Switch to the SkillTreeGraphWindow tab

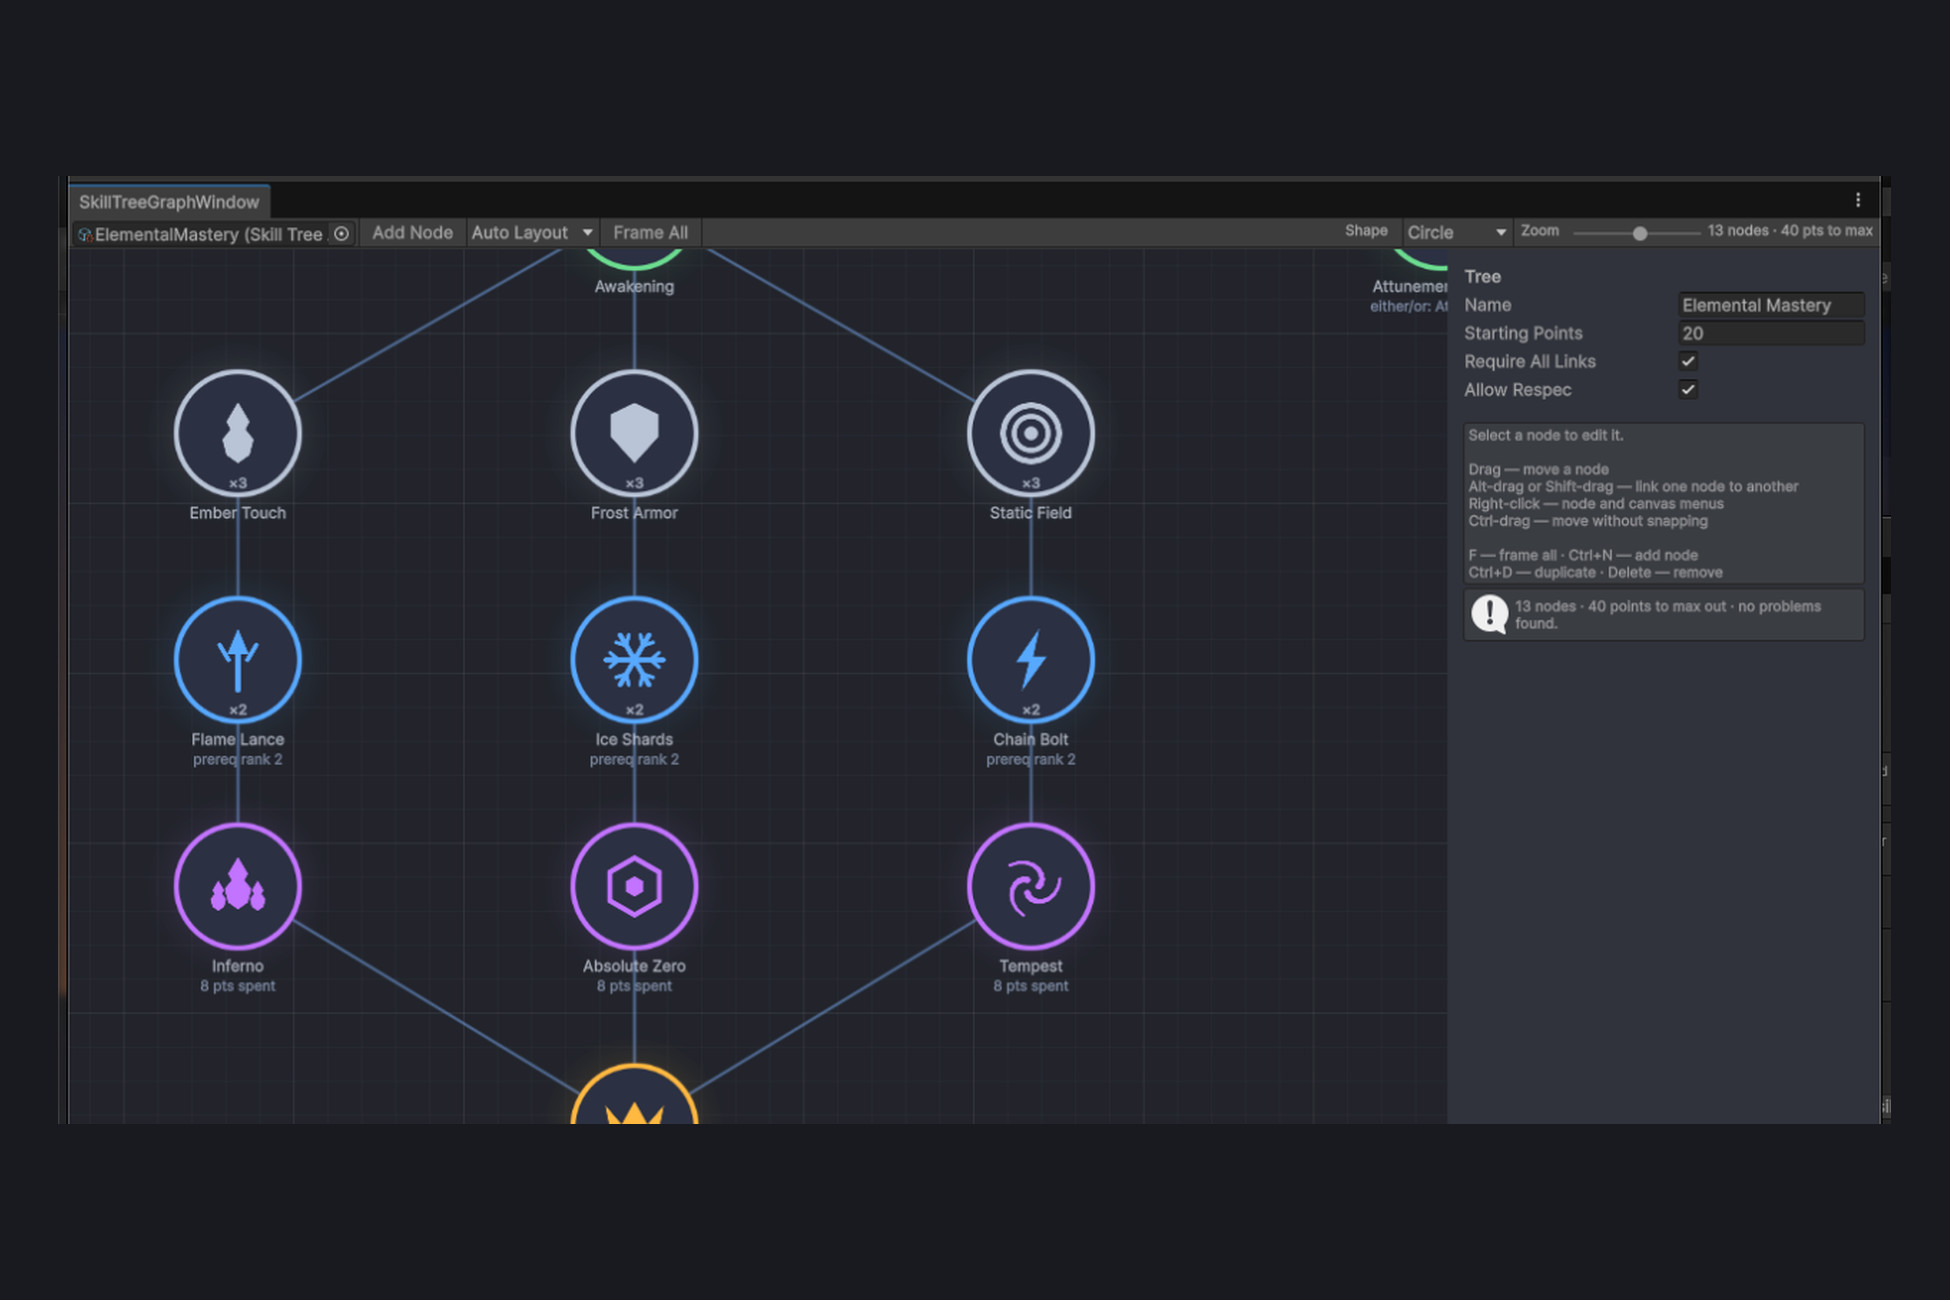coord(169,201)
